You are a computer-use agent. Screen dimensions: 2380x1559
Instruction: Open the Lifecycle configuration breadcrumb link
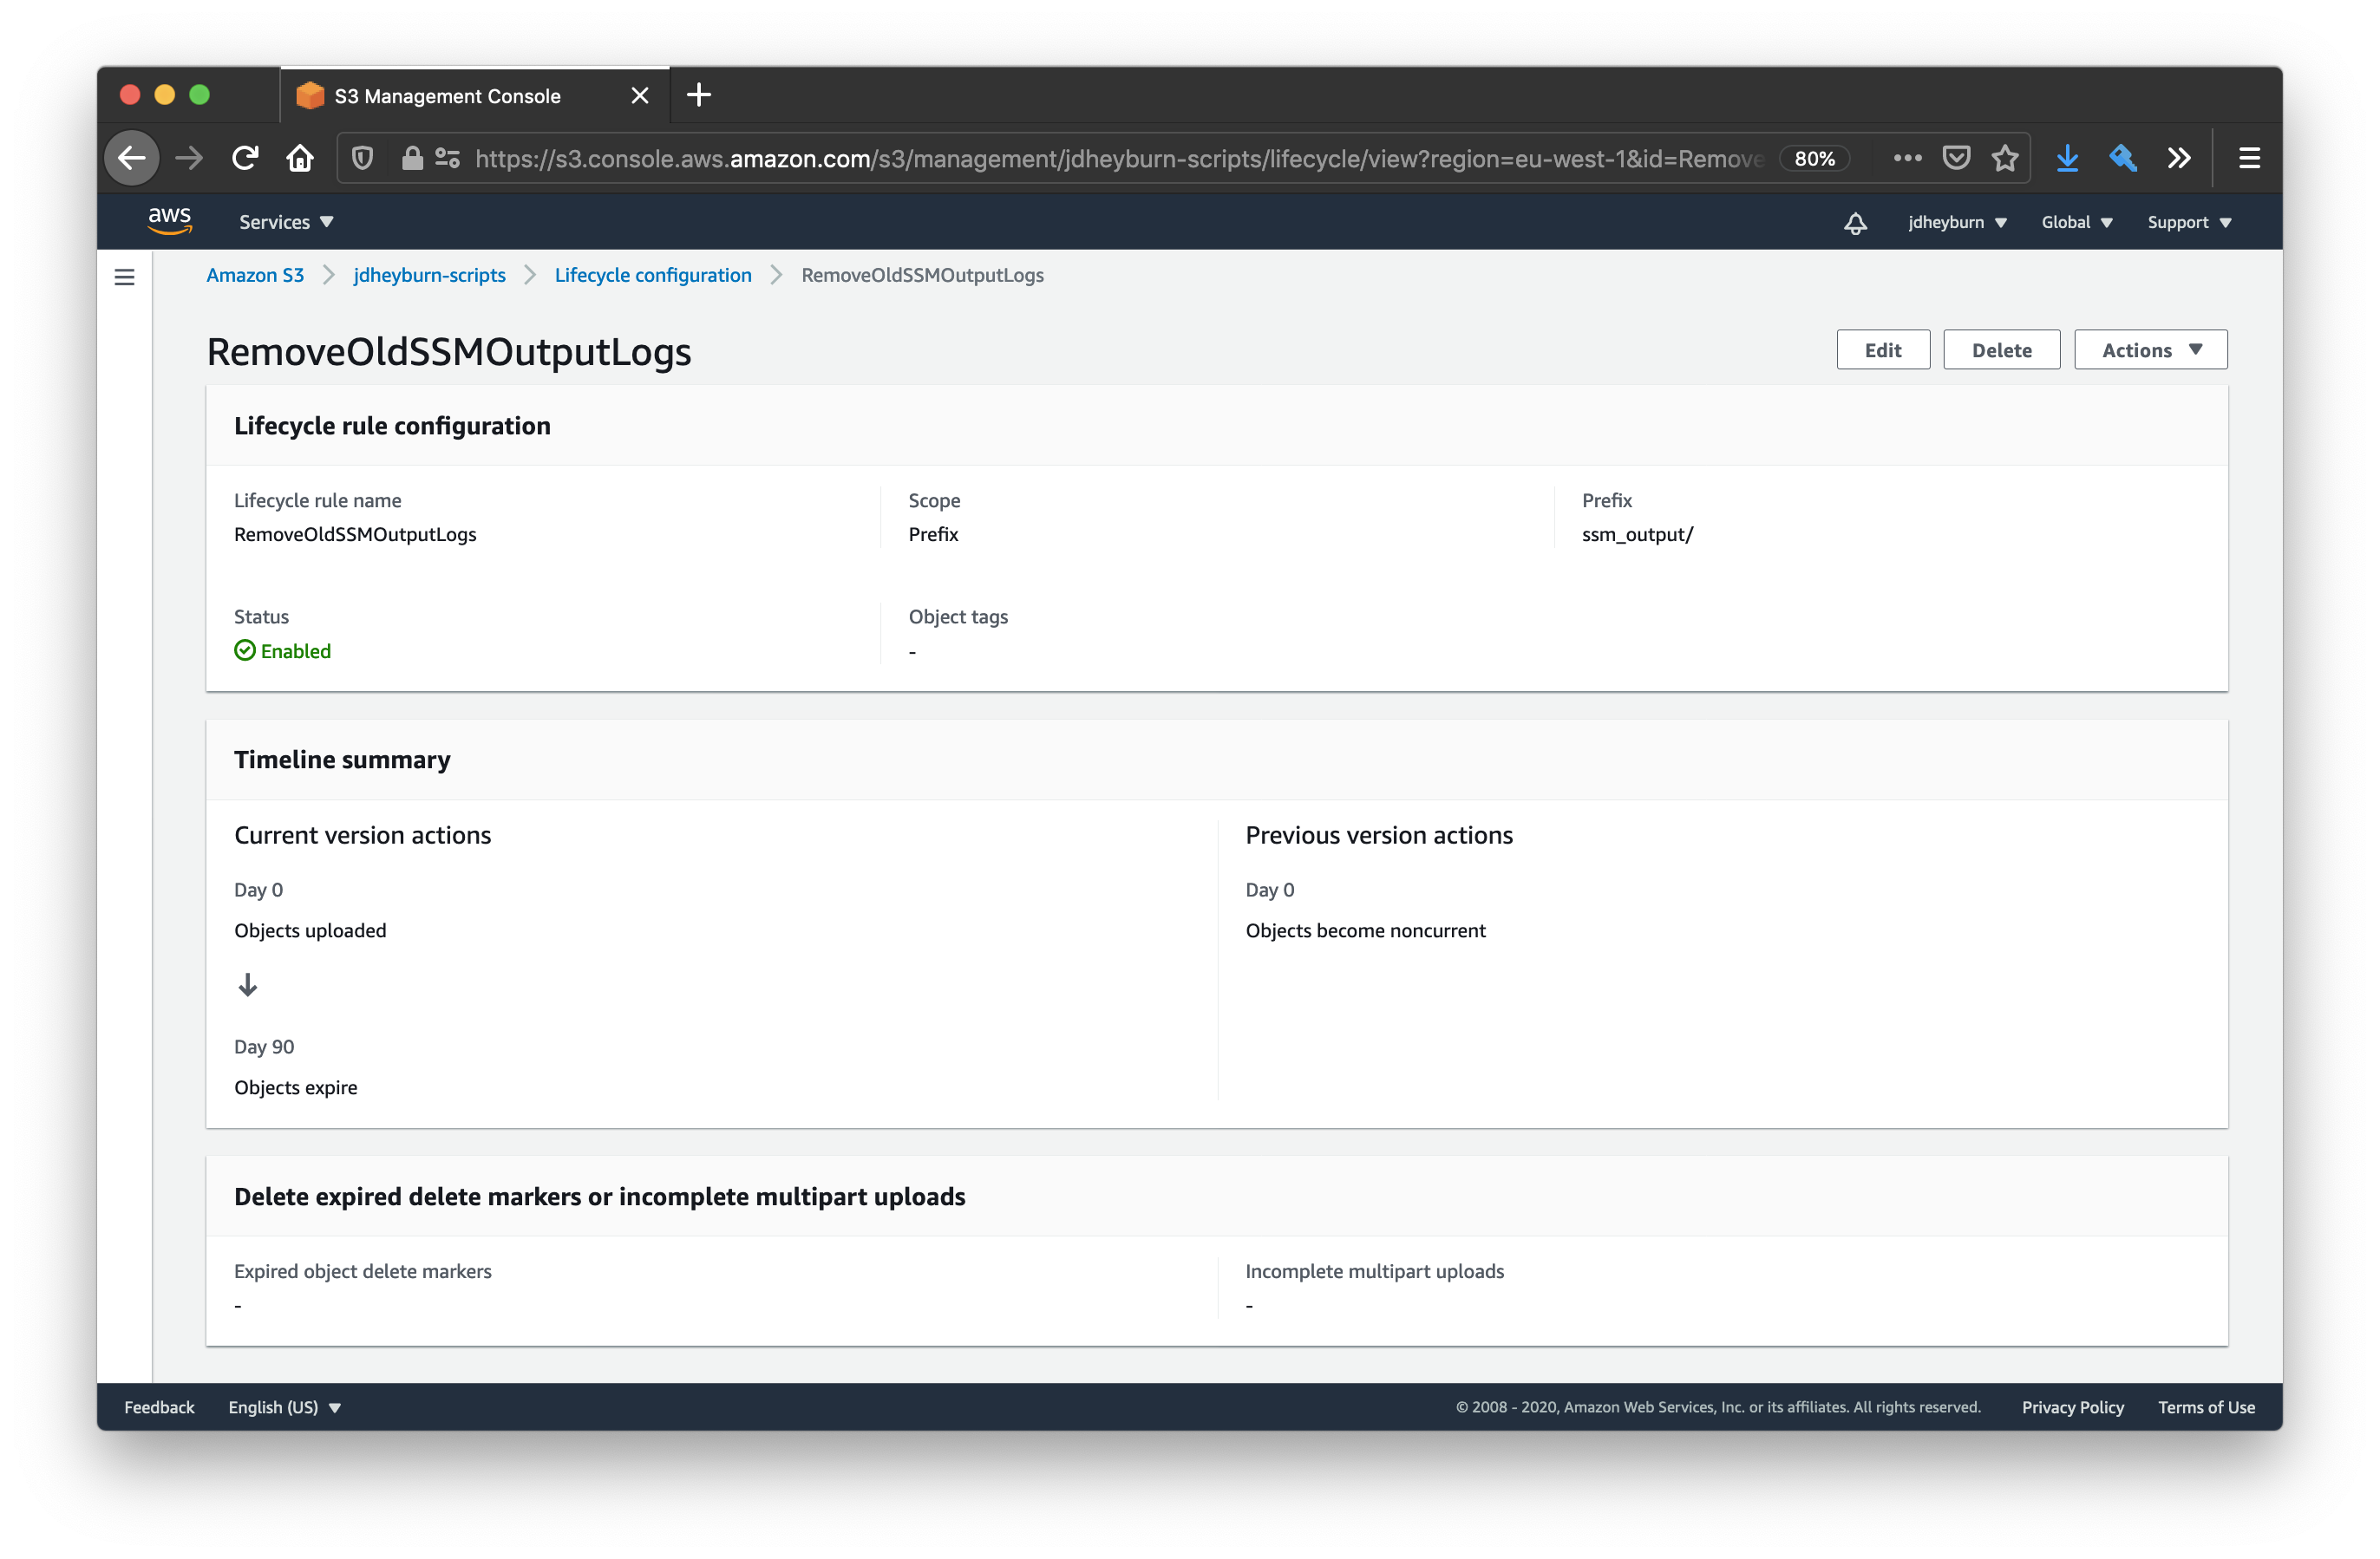[x=653, y=275]
